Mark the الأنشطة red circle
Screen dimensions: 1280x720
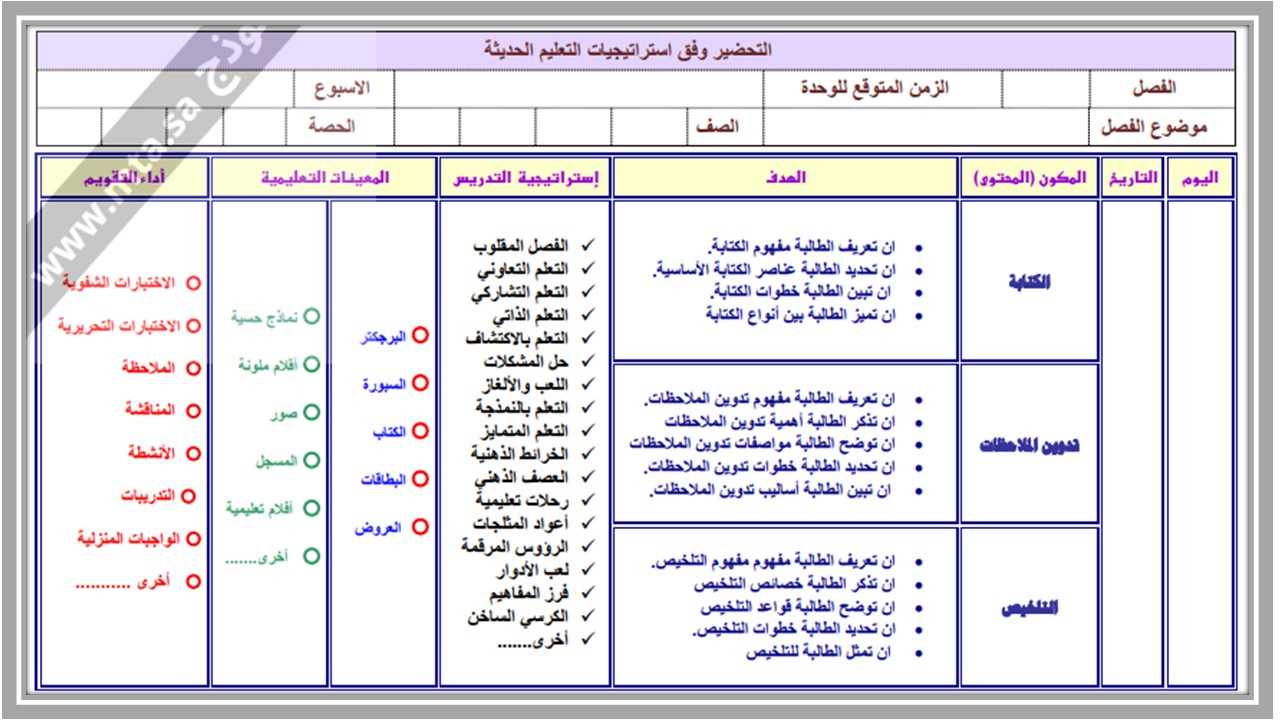coord(193,453)
